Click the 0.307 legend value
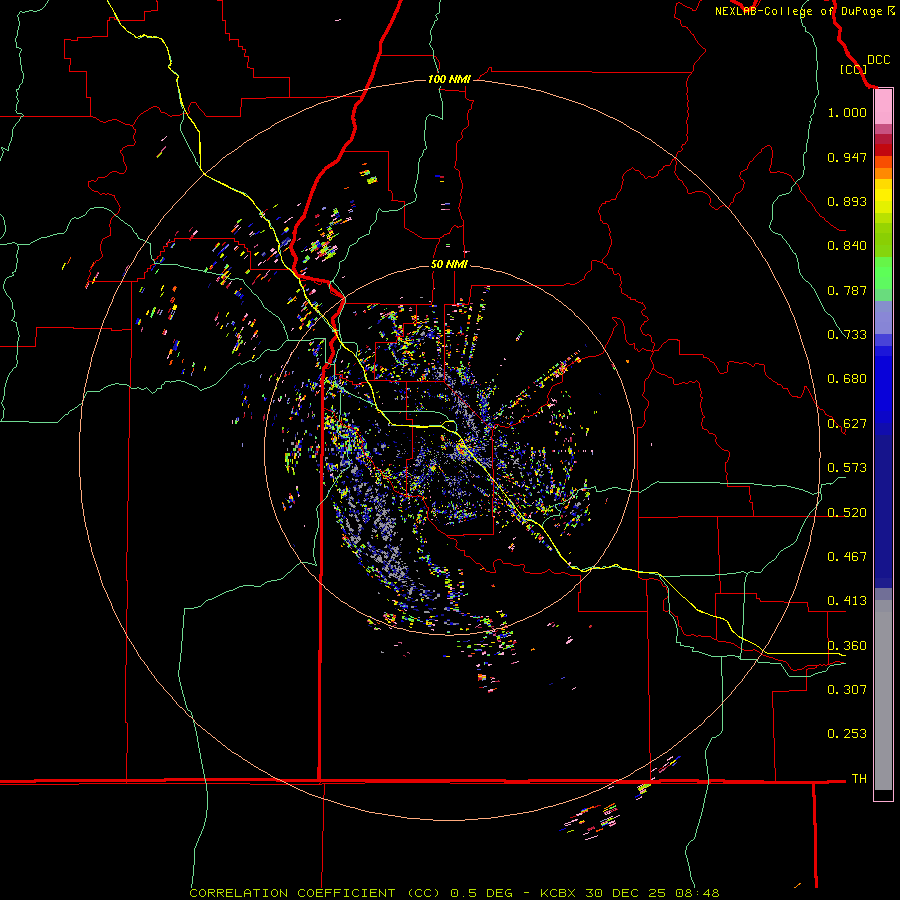900x900 pixels. point(847,690)
